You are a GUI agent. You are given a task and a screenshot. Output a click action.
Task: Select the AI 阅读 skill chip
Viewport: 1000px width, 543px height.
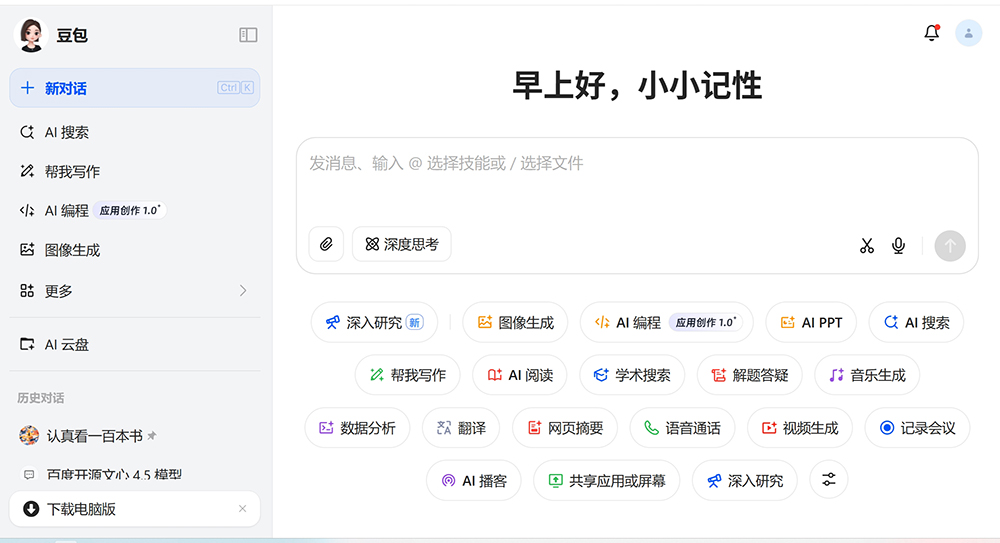[520, 375]
